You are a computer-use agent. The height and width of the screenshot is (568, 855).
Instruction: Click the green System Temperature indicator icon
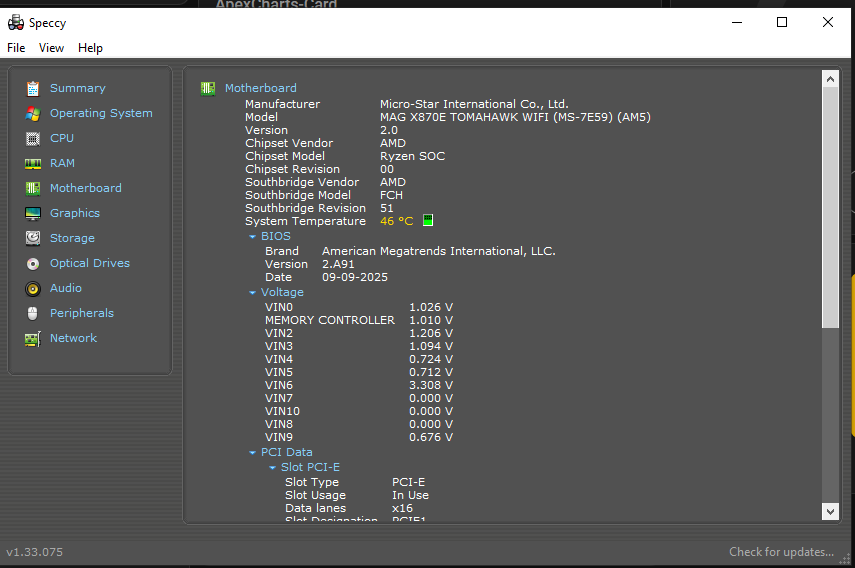point(428,220)
